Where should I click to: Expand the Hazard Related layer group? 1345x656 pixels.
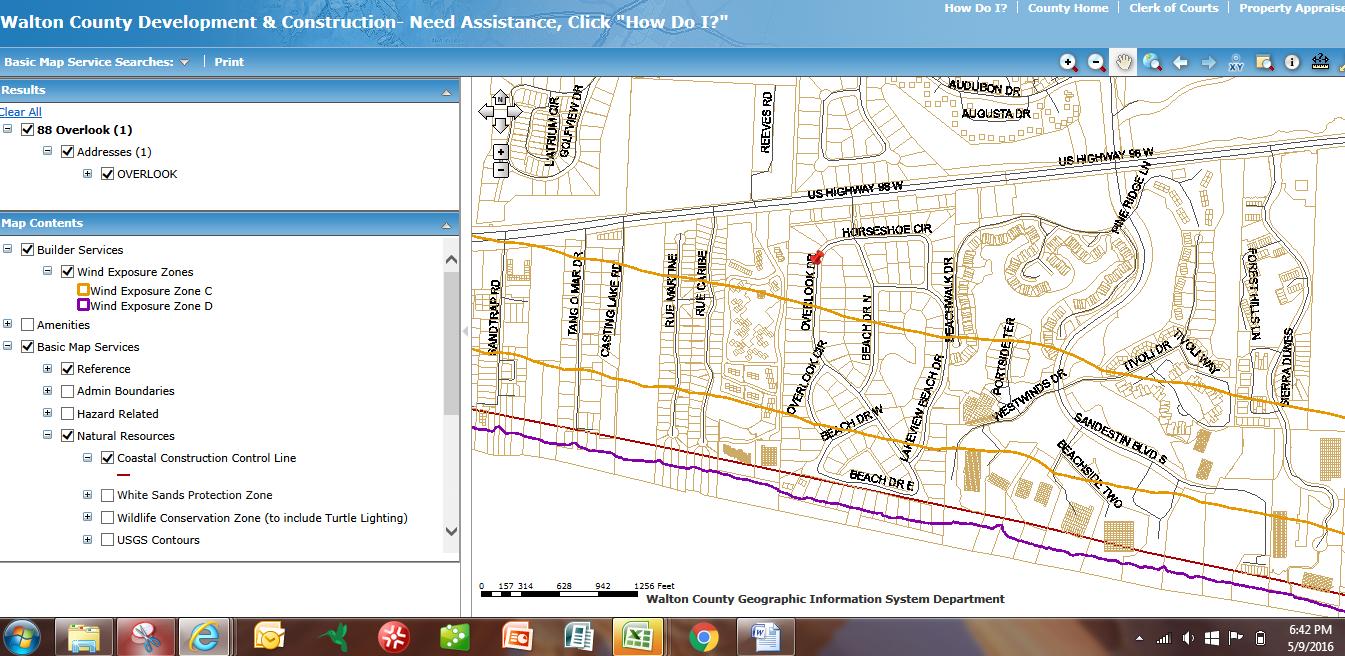(x=47, y=413)
